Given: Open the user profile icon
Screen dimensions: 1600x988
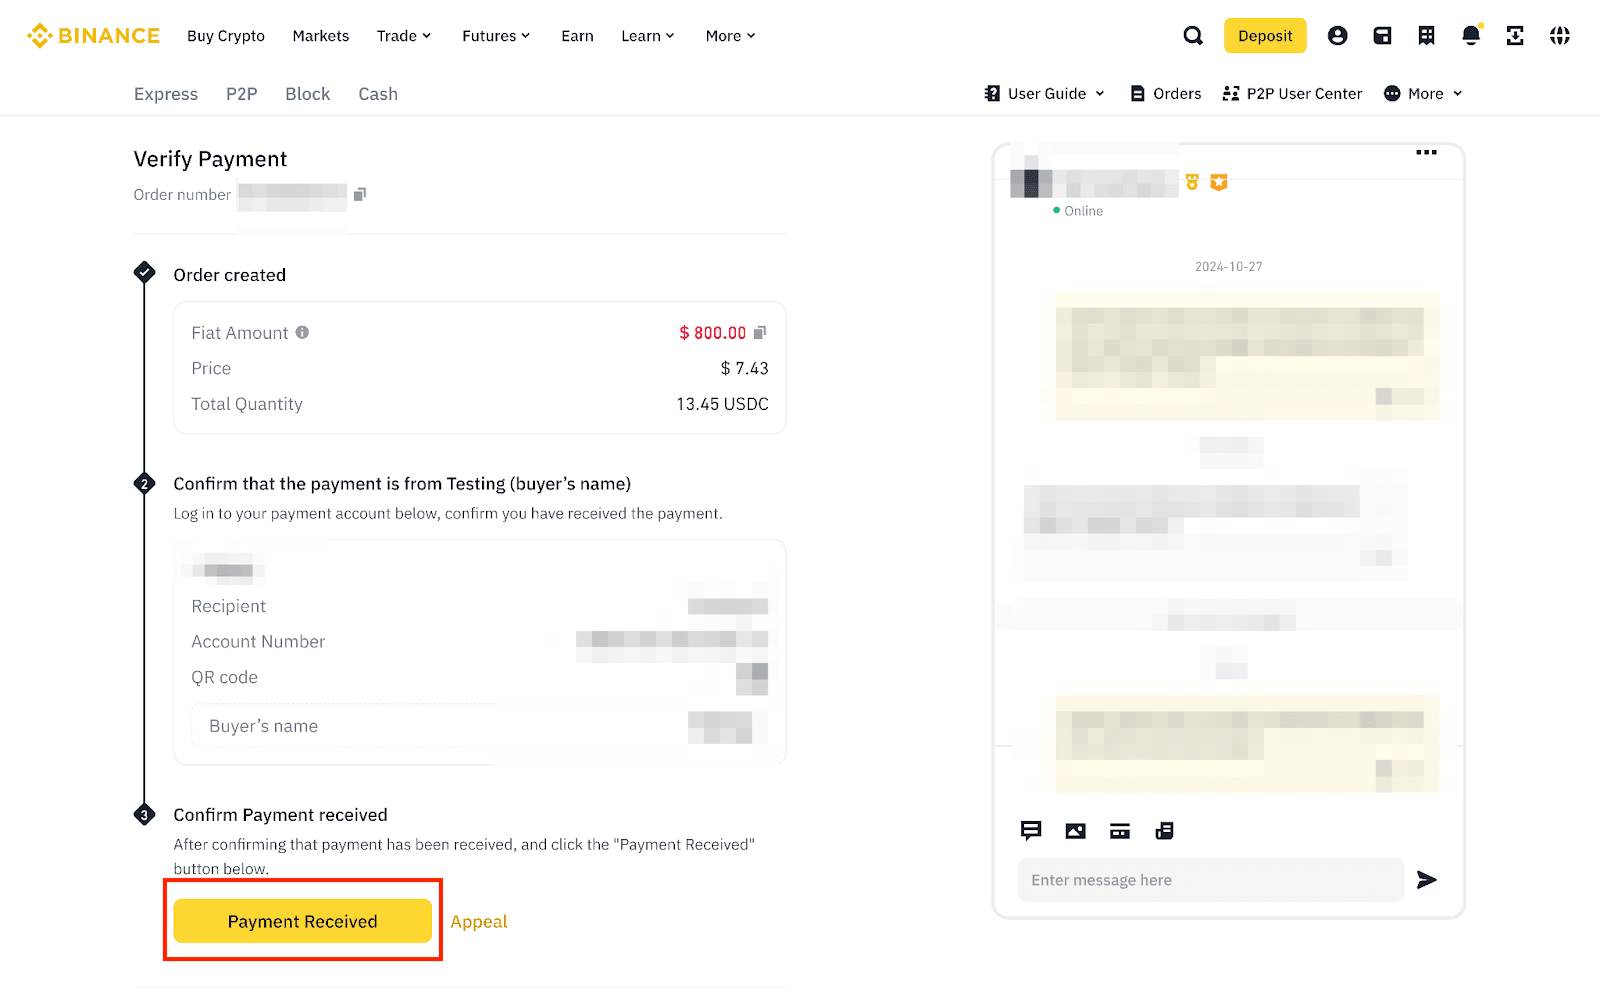Looking at the screenshot, I should pos(1337,36).
